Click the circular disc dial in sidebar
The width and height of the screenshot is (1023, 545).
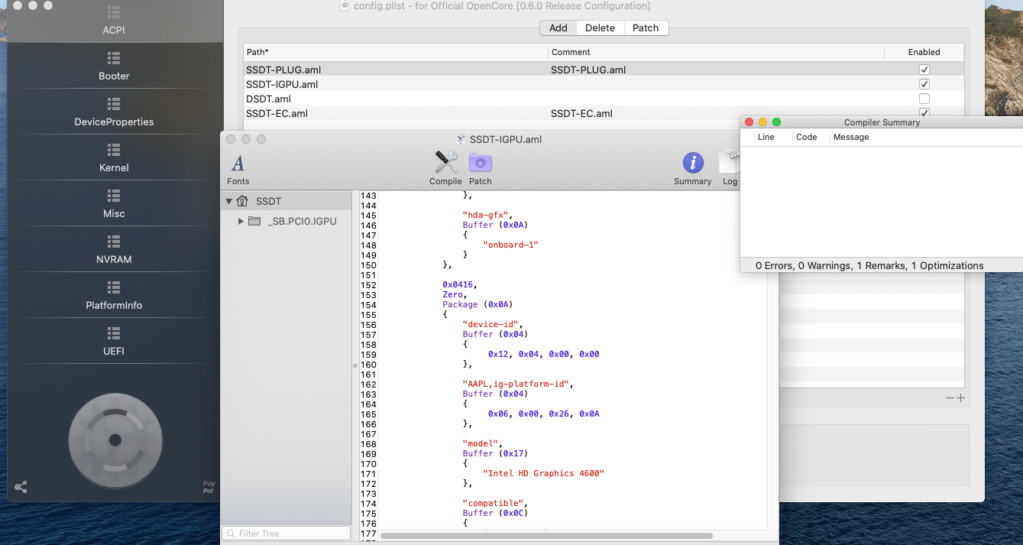115,440
